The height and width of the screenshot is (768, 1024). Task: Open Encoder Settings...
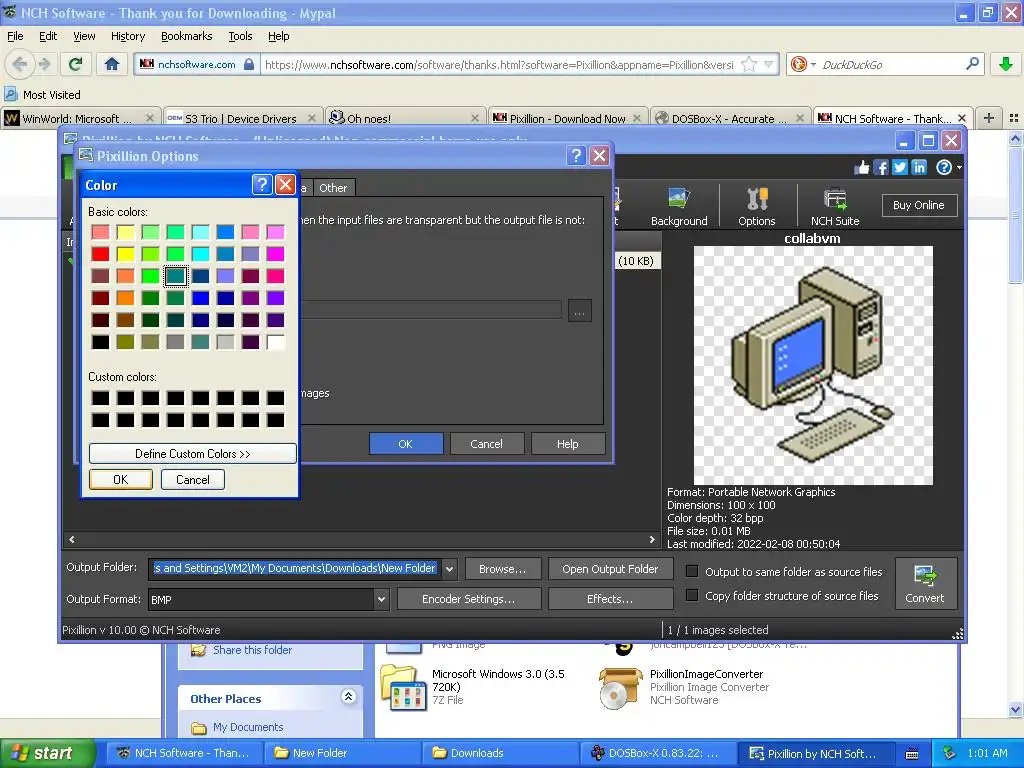(468, 599)
